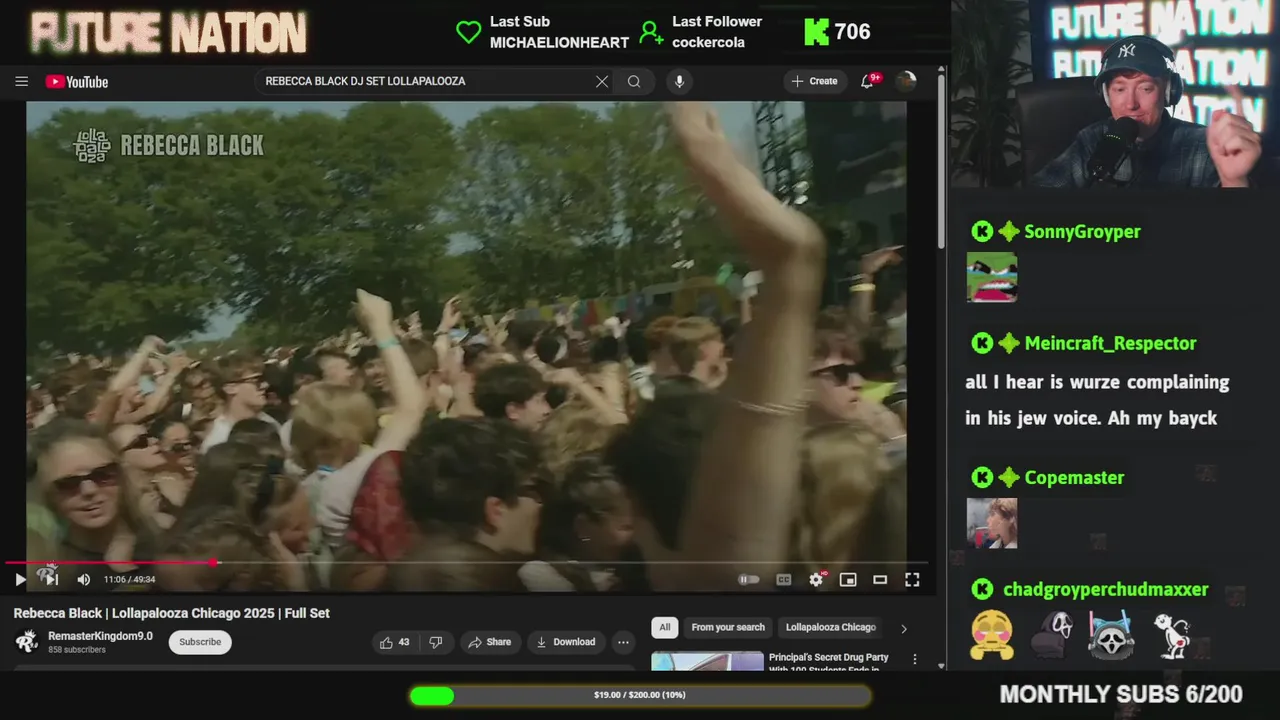Select the Lollapalooza Chicago chip

830,627
